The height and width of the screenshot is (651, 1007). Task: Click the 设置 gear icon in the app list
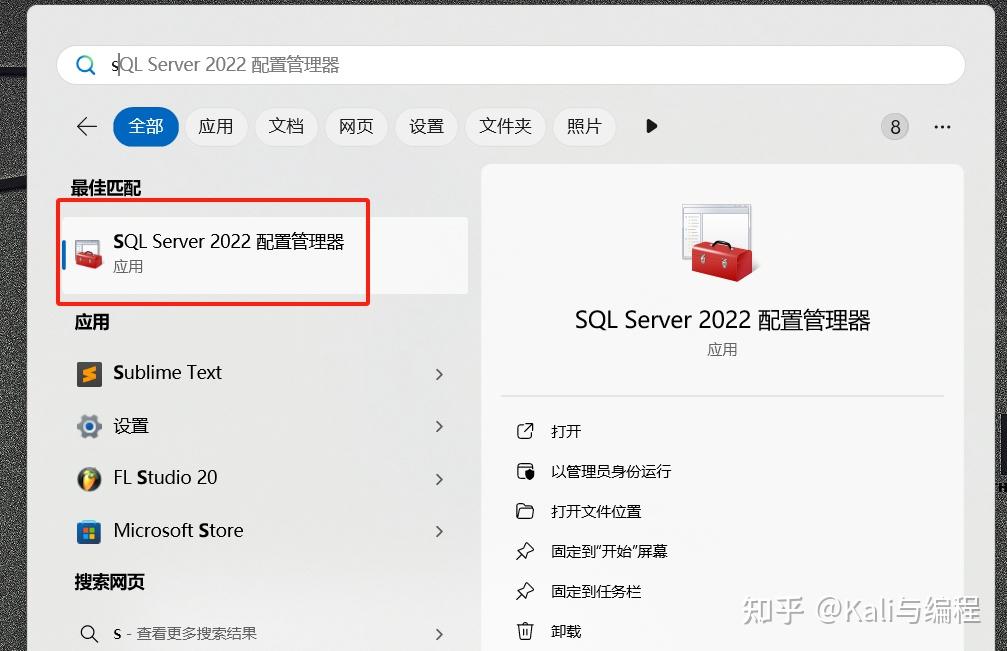pyautogui.click(x=89, y=425)
